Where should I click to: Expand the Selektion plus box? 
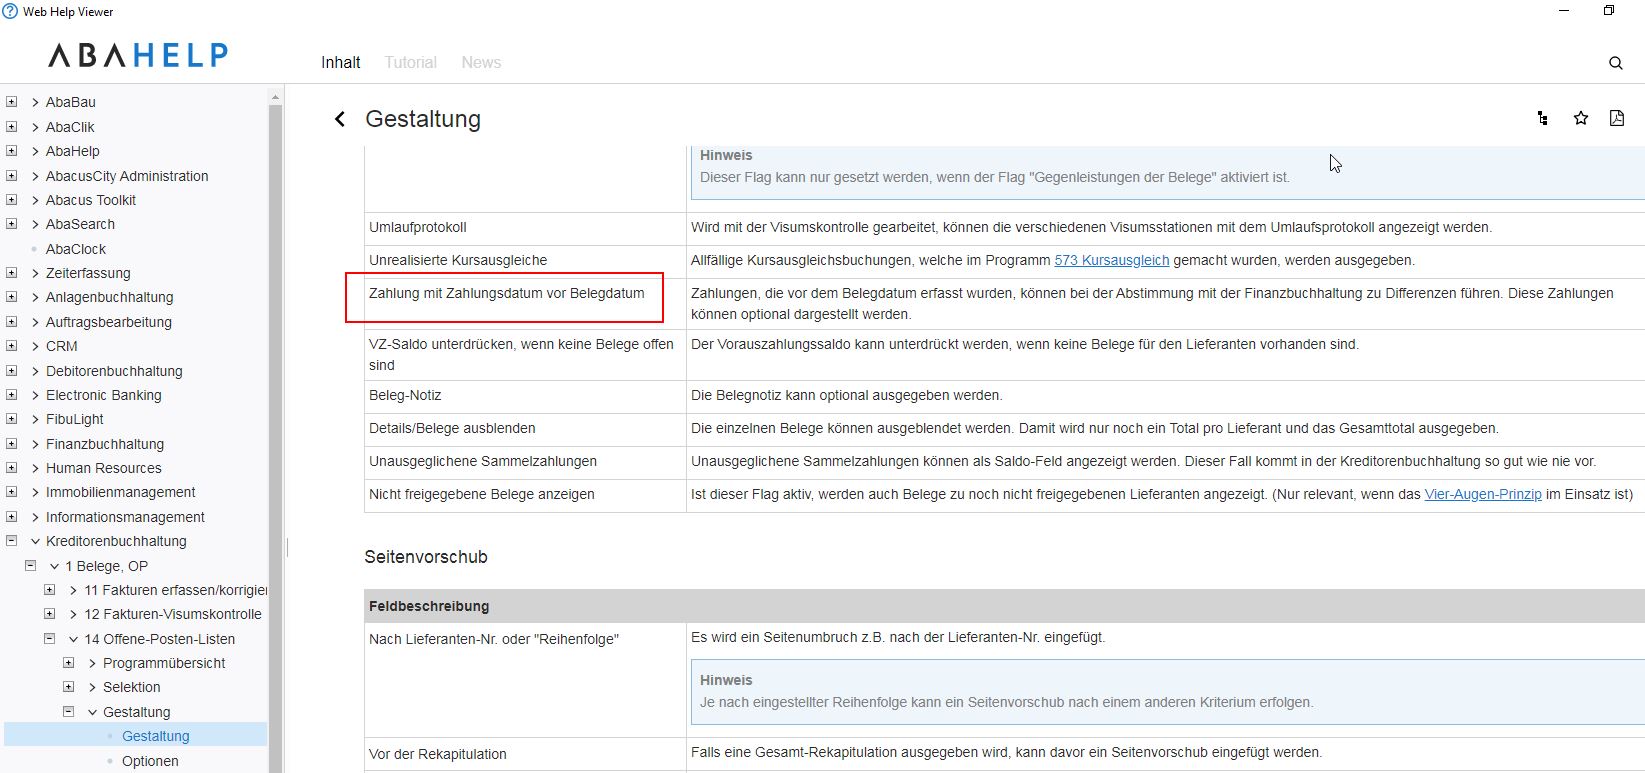tap(68, 687)
